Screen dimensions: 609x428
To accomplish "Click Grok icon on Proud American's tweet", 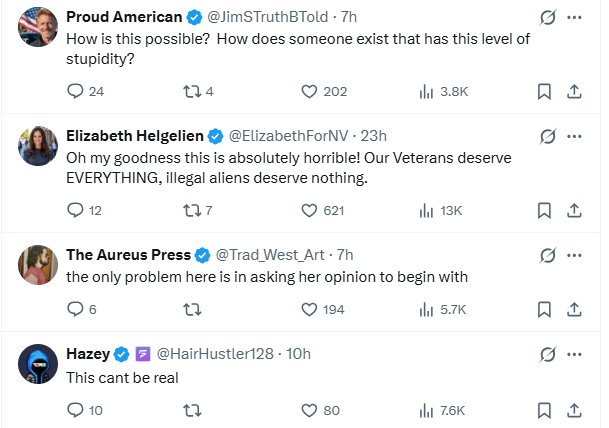I will coord(547,18).
